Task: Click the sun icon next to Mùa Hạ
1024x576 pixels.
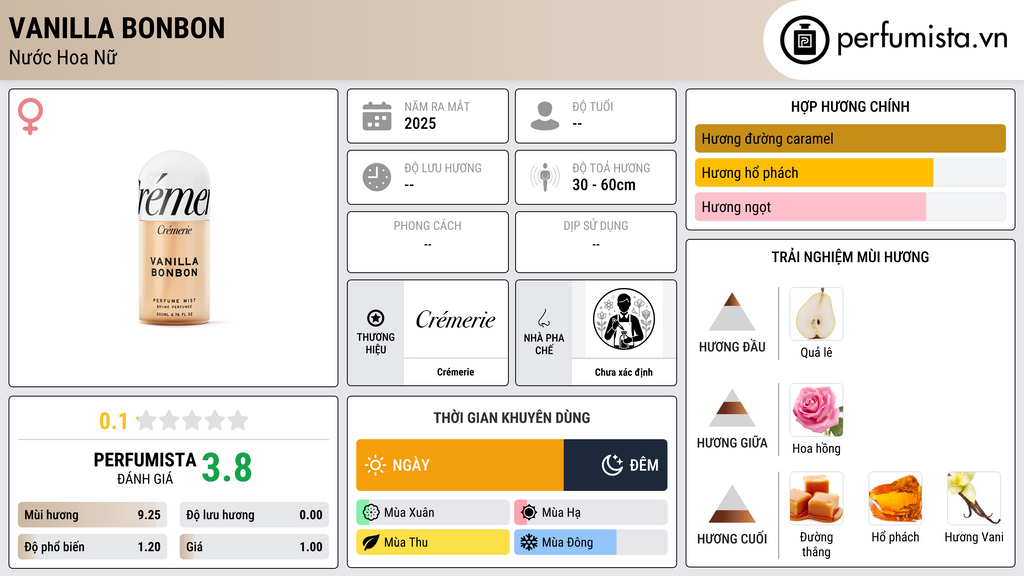Action: click(529, 512)
